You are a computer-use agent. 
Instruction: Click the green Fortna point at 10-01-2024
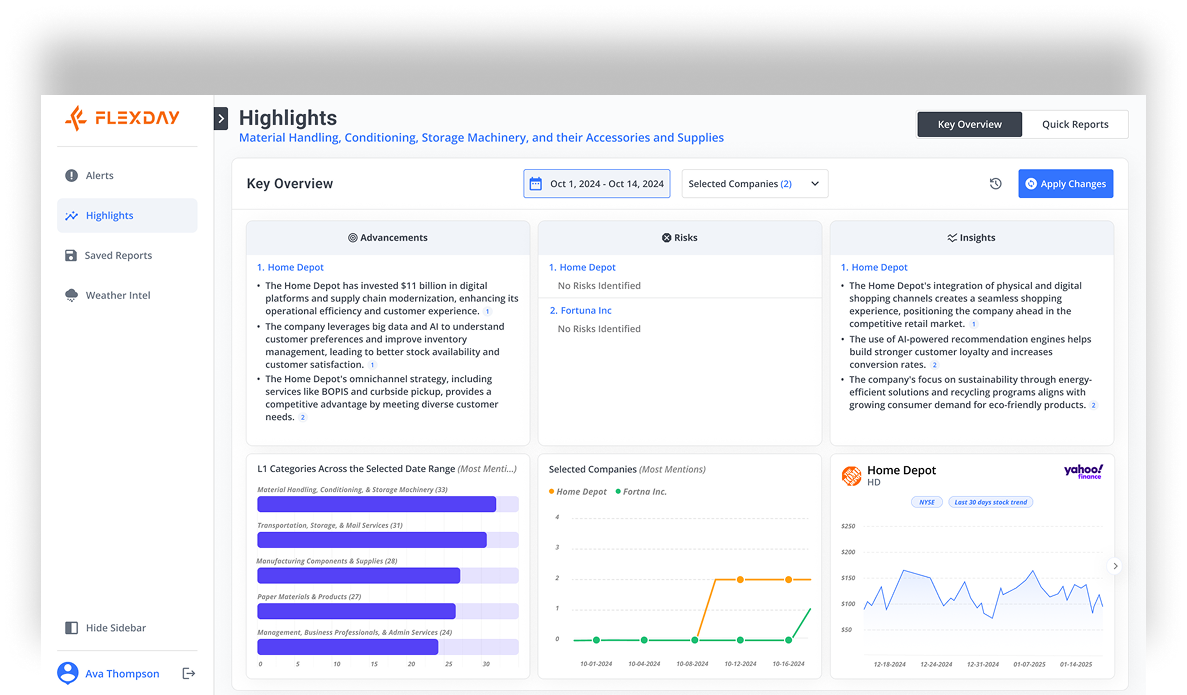597,640
